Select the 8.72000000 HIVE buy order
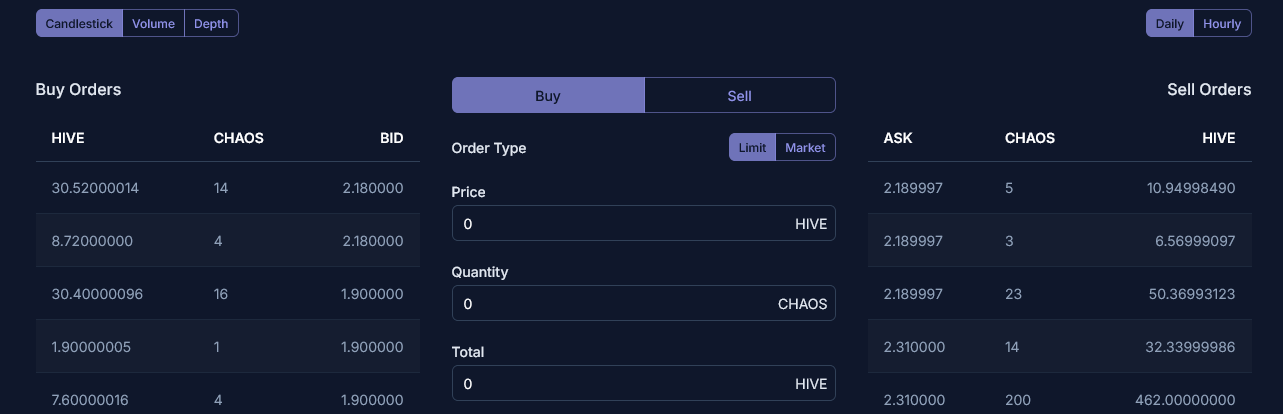Screen dimensions: 1283x414 (x=227, y=241)
